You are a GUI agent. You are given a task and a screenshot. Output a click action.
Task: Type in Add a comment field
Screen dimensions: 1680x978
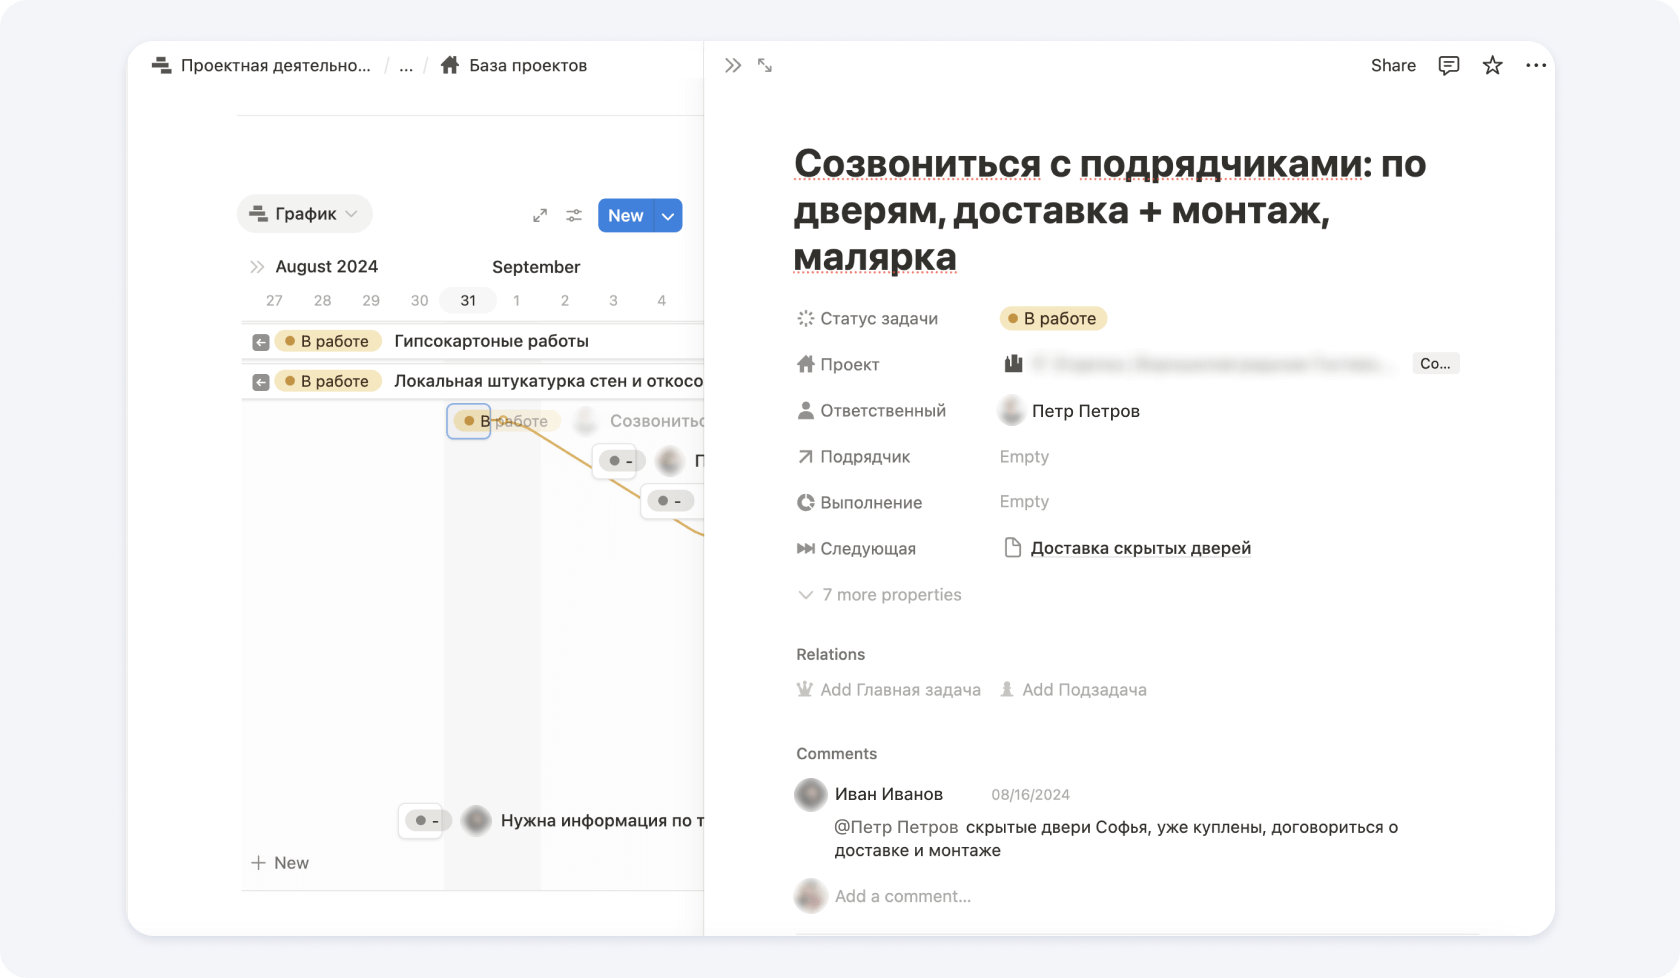(902, 896)
